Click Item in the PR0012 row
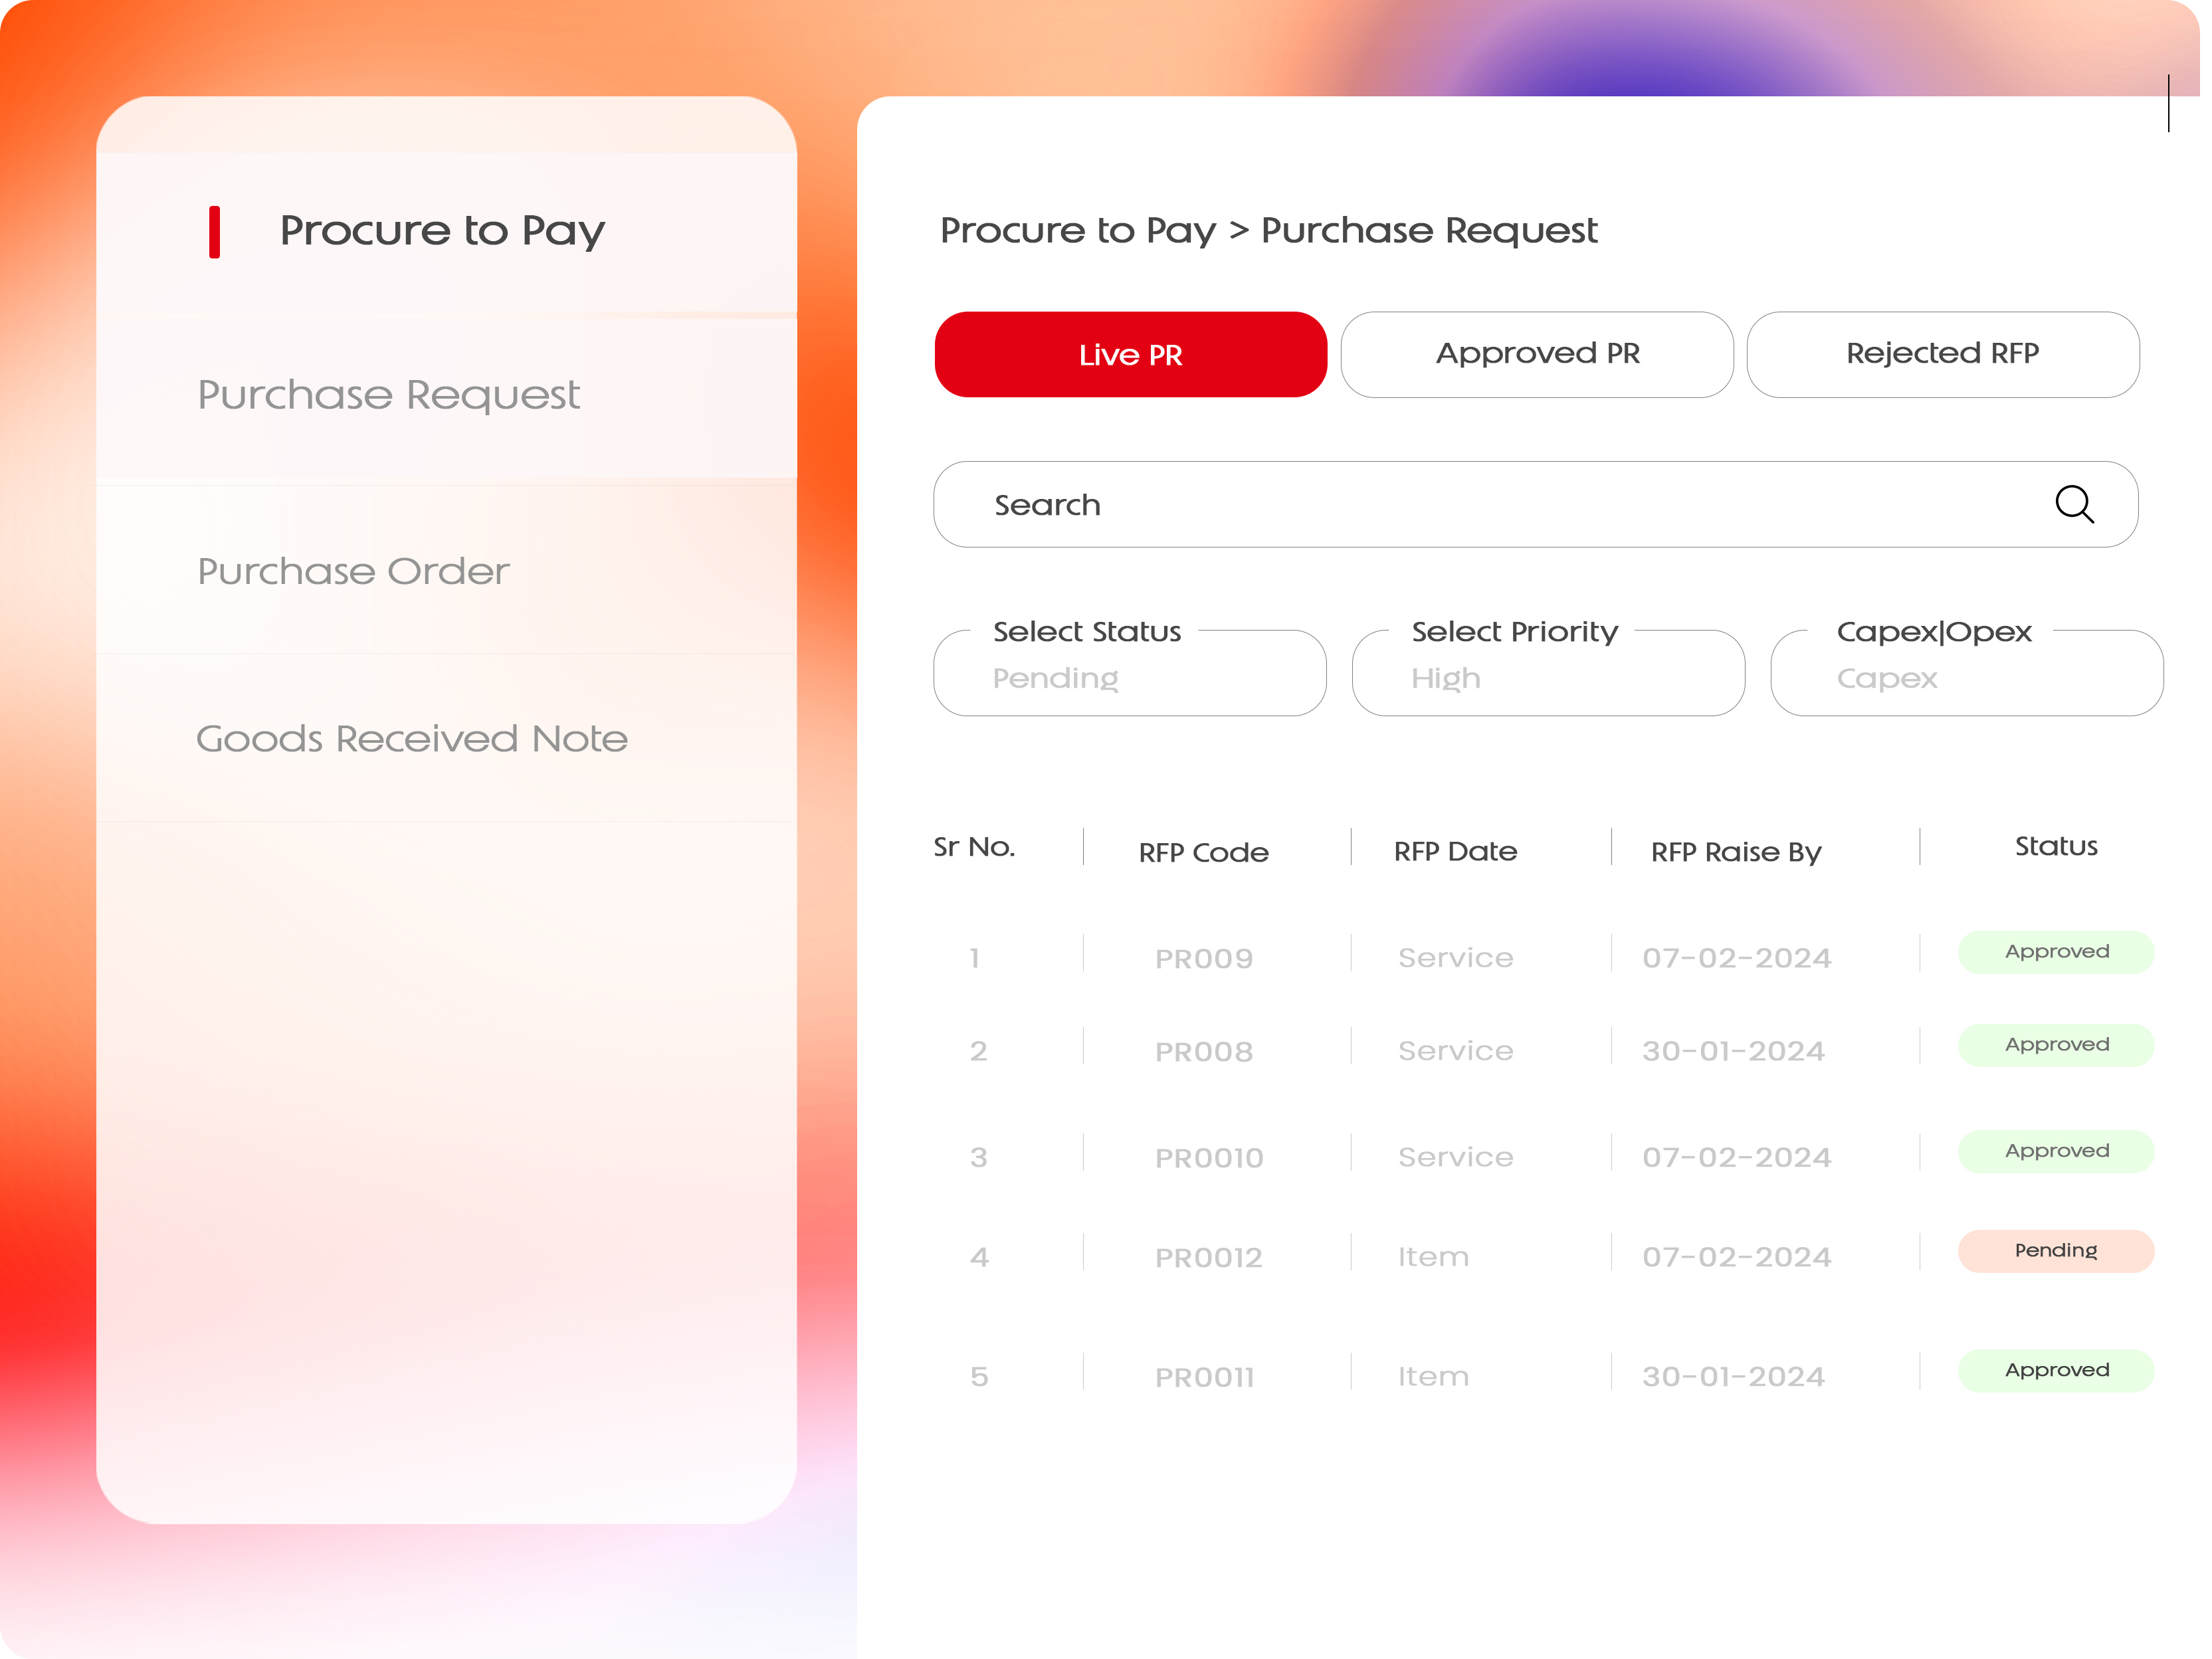The height and width of the screenshot is (1659, 2212). click(x=1433, y=1256)
